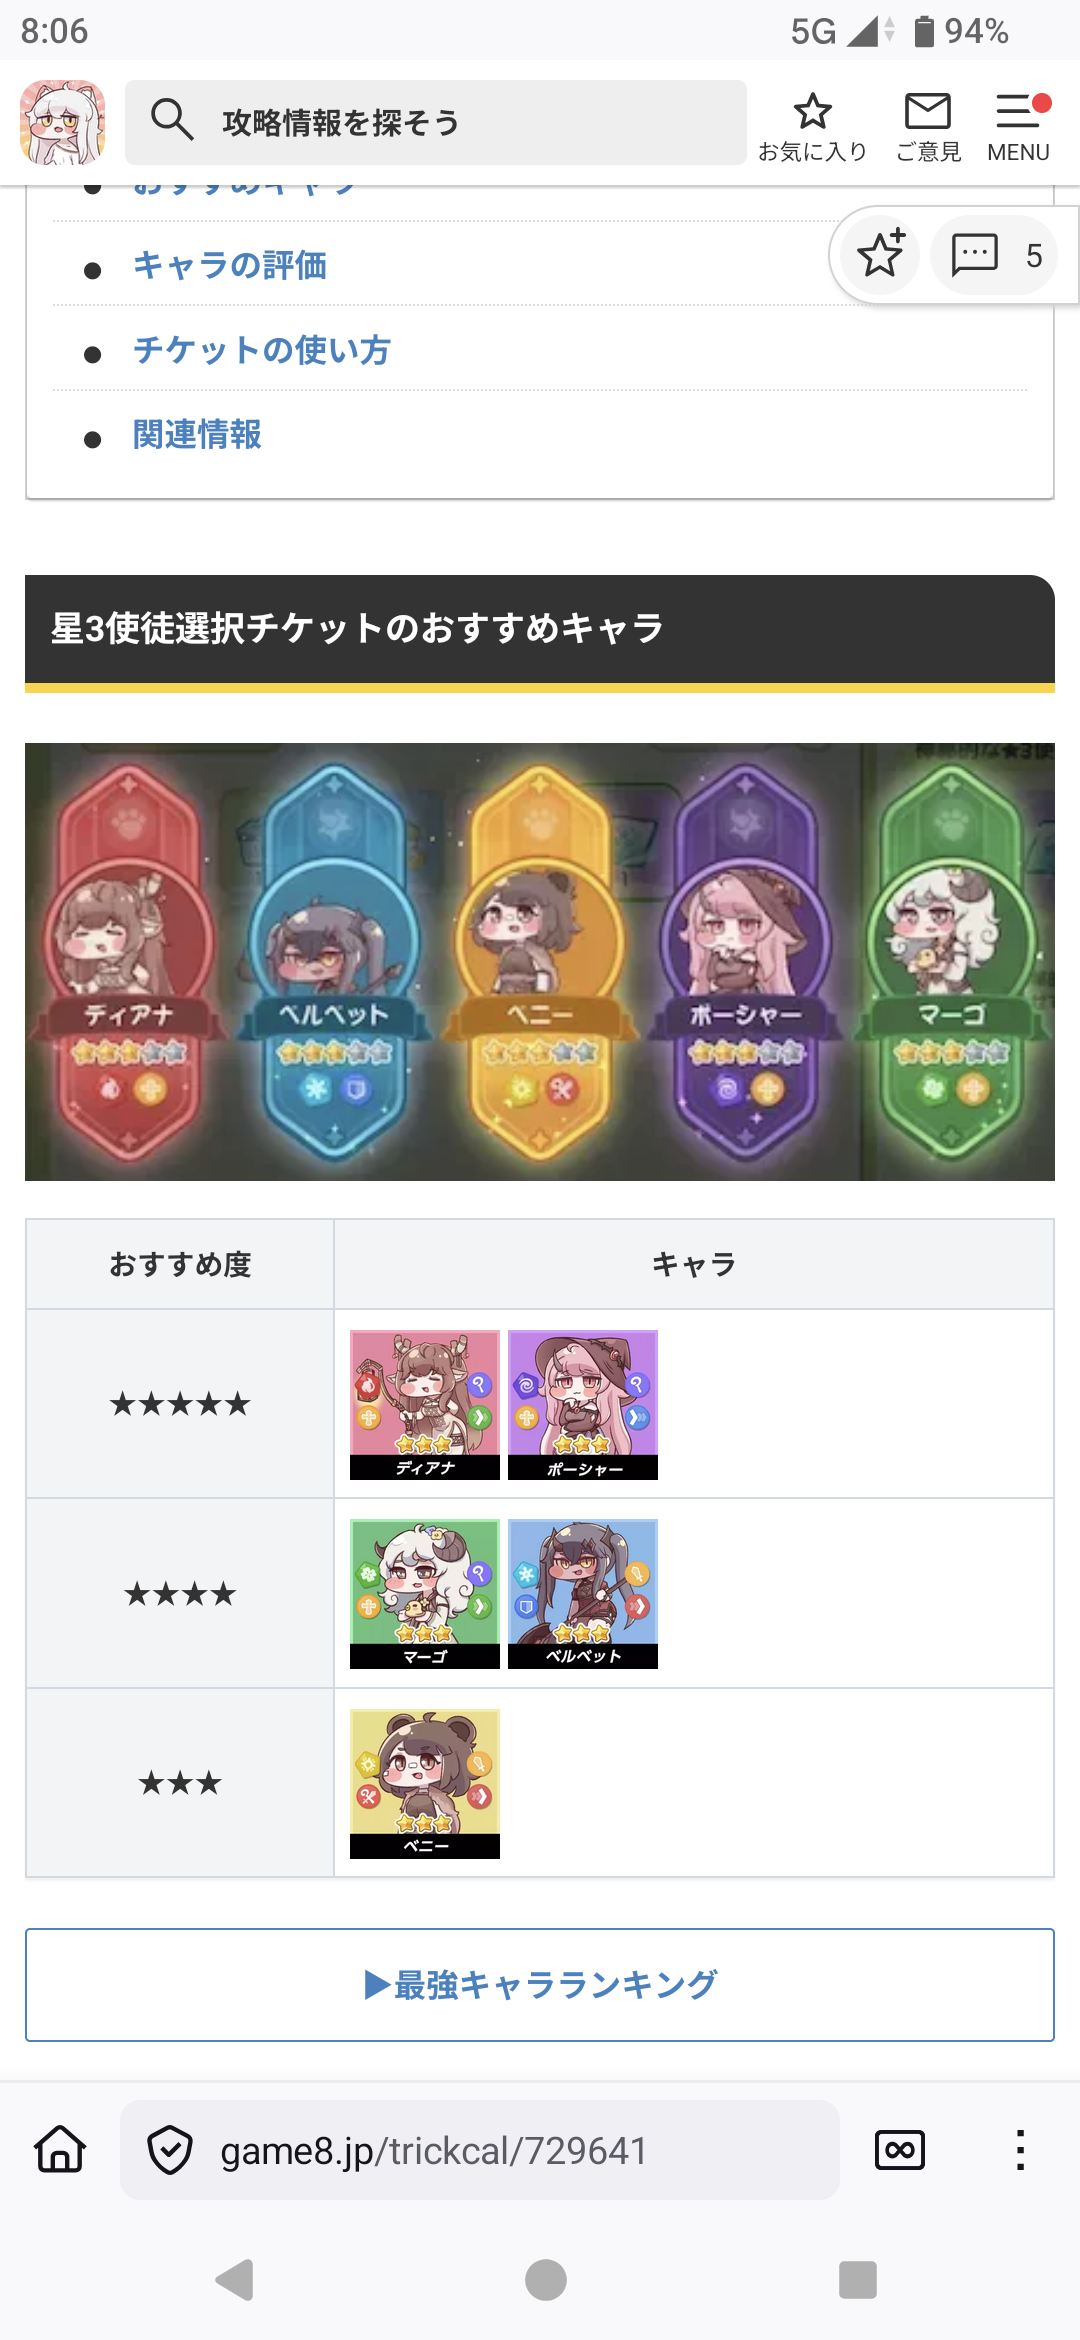Open the private mode mask icon

(900, 2149)
